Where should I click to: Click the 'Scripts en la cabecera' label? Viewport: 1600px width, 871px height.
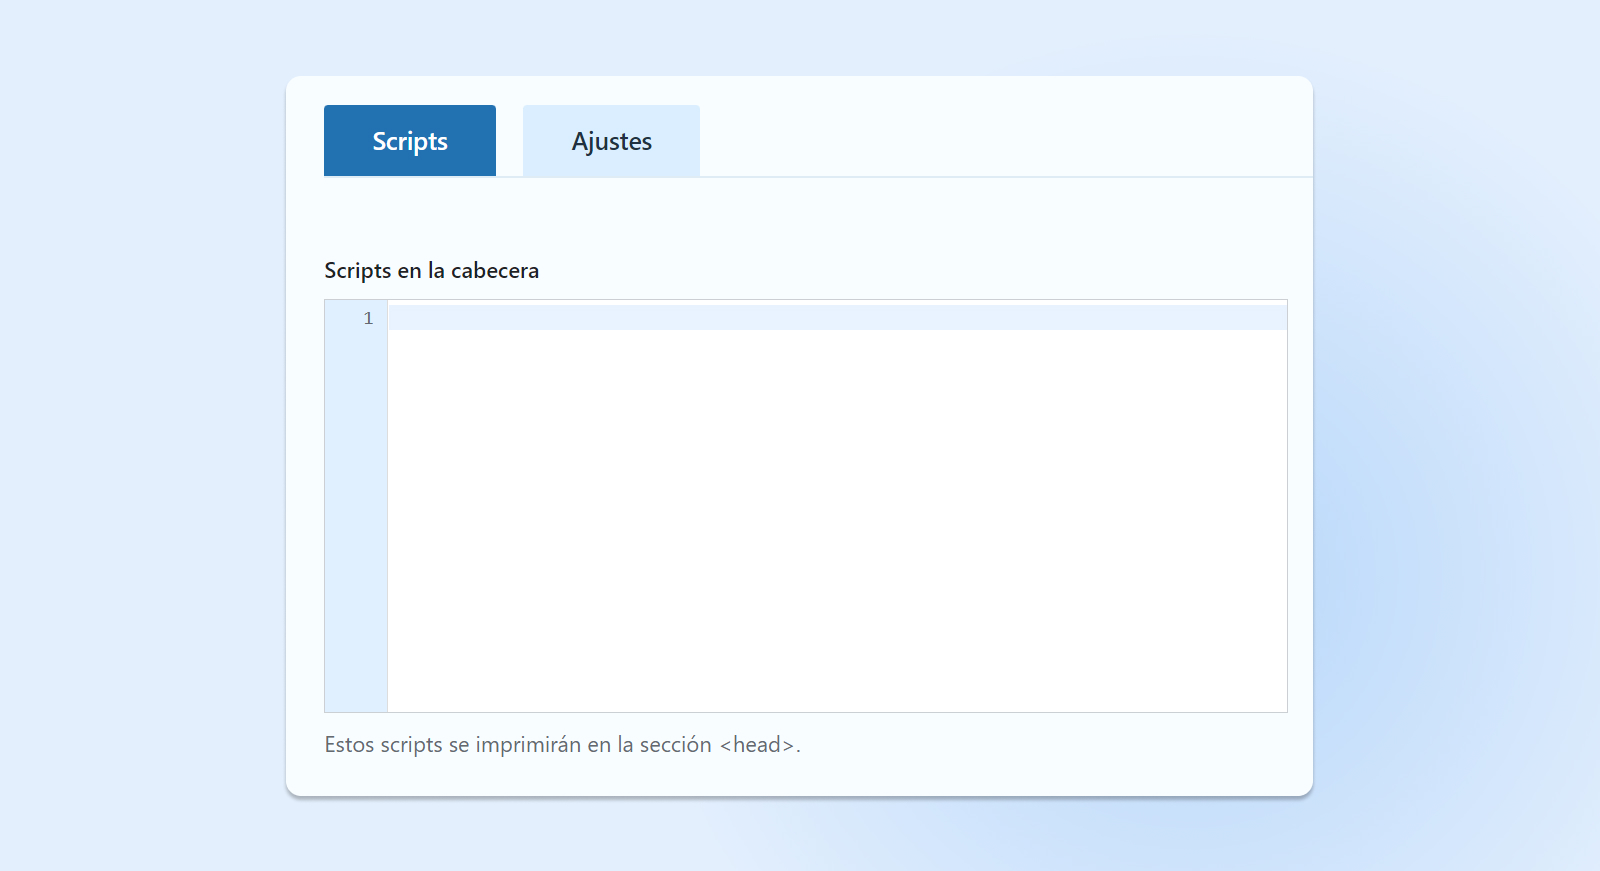[x=431, y=271]
